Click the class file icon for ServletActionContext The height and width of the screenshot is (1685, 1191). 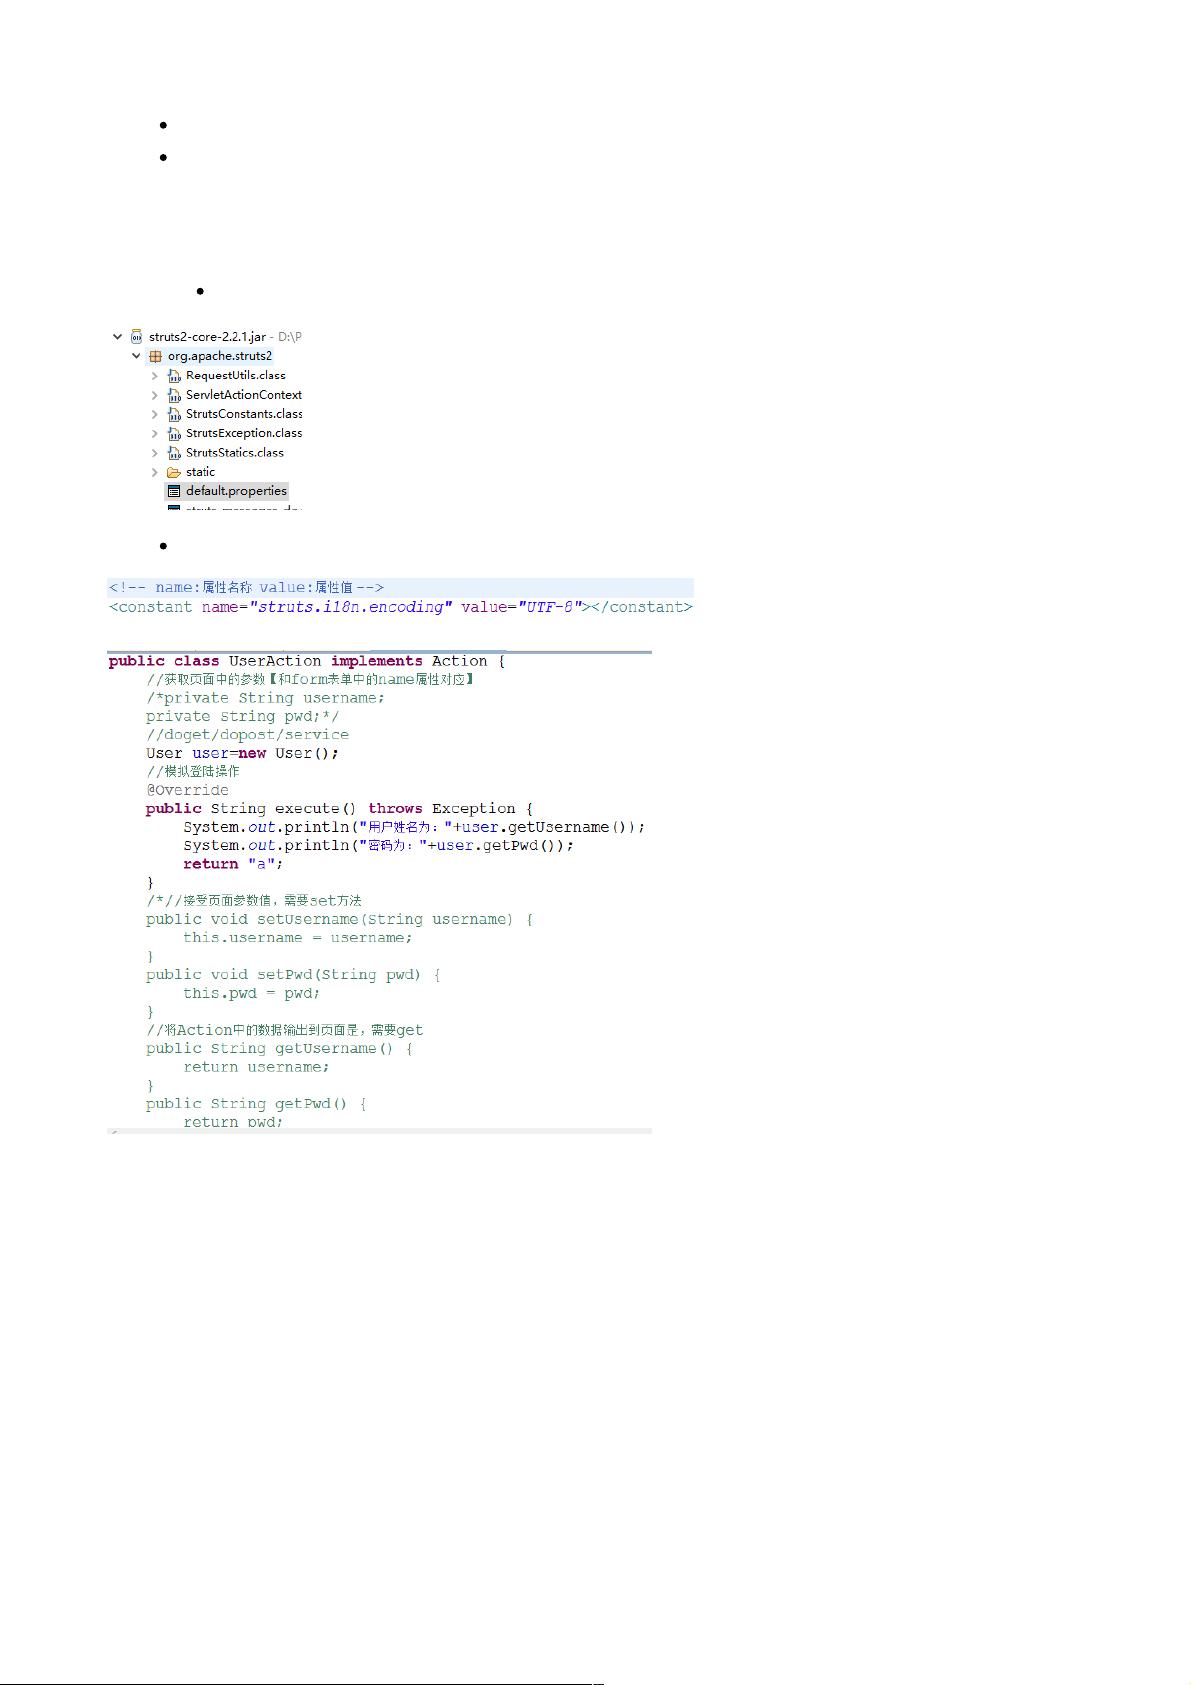[x=174, y=395]
